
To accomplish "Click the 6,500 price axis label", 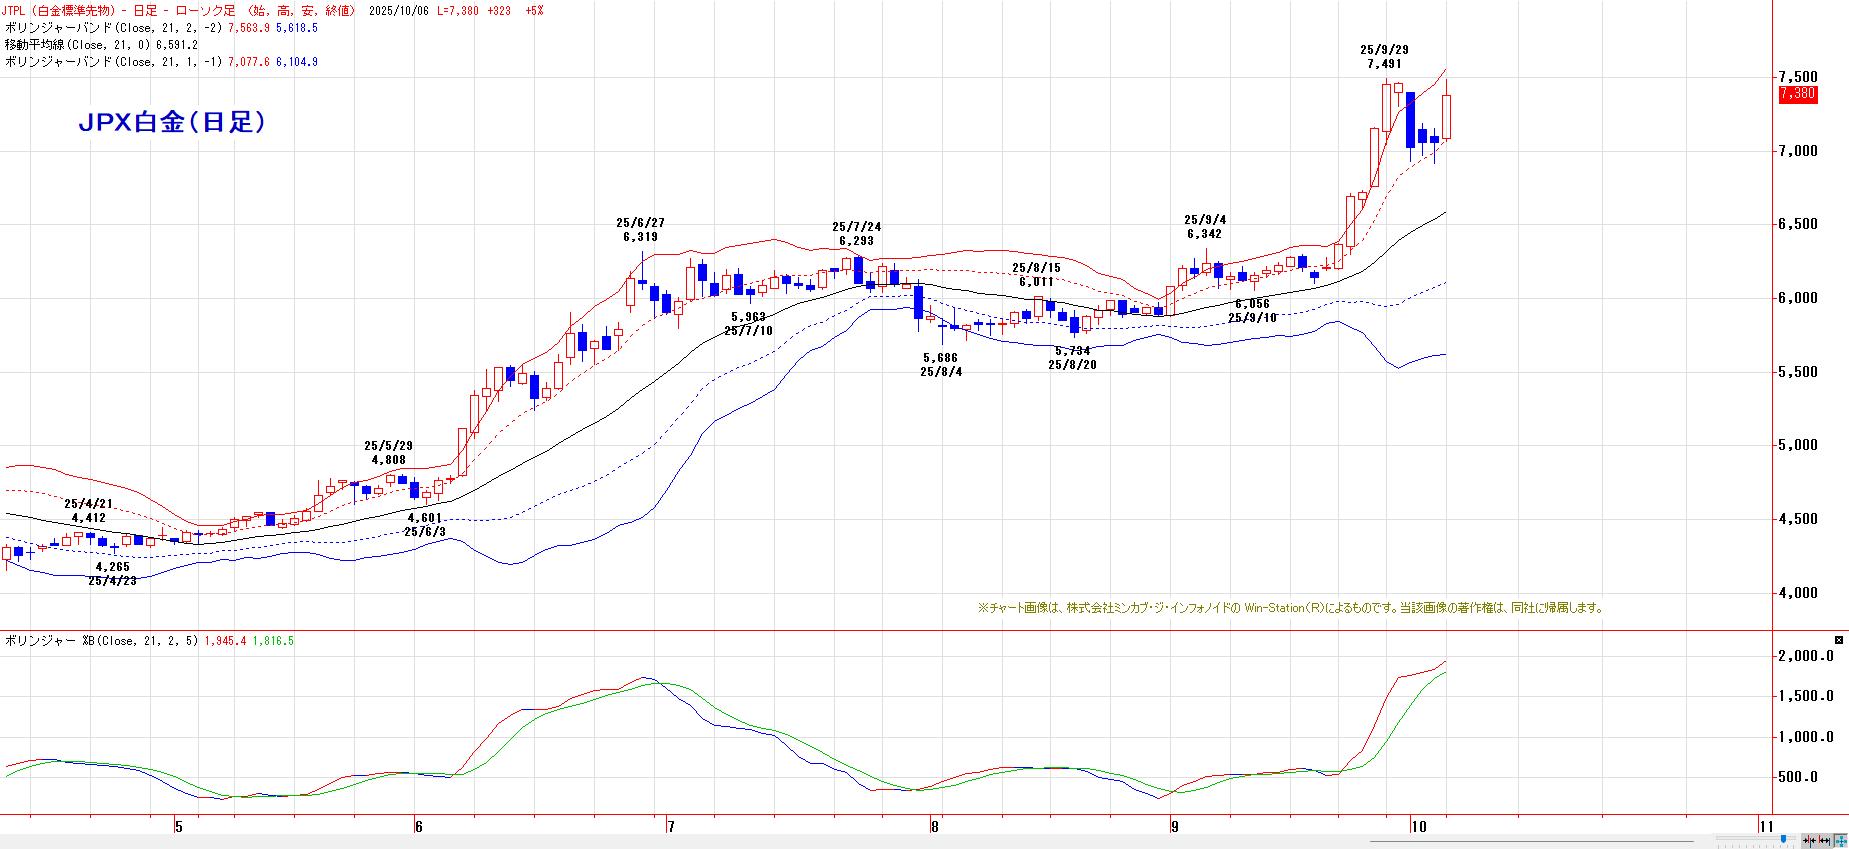I will pos(1797,224).
